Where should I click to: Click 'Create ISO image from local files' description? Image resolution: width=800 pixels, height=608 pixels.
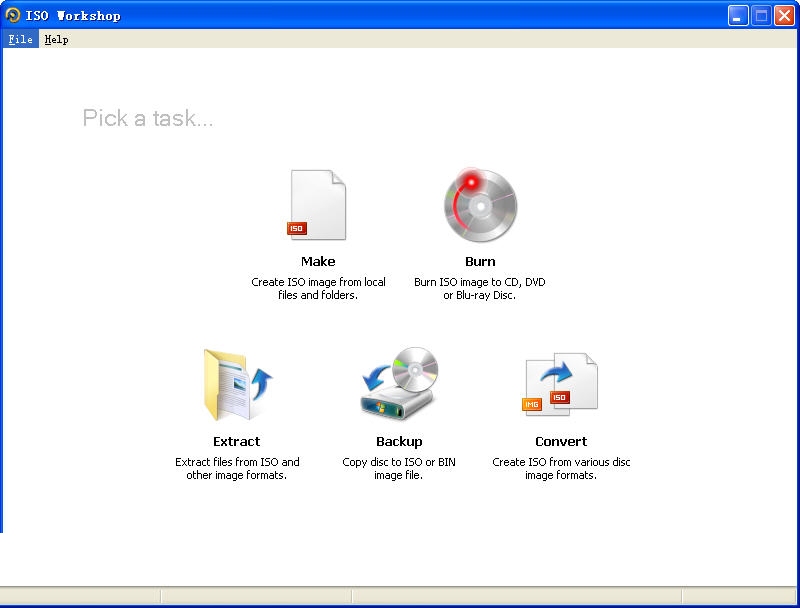[x=318, y=289]
